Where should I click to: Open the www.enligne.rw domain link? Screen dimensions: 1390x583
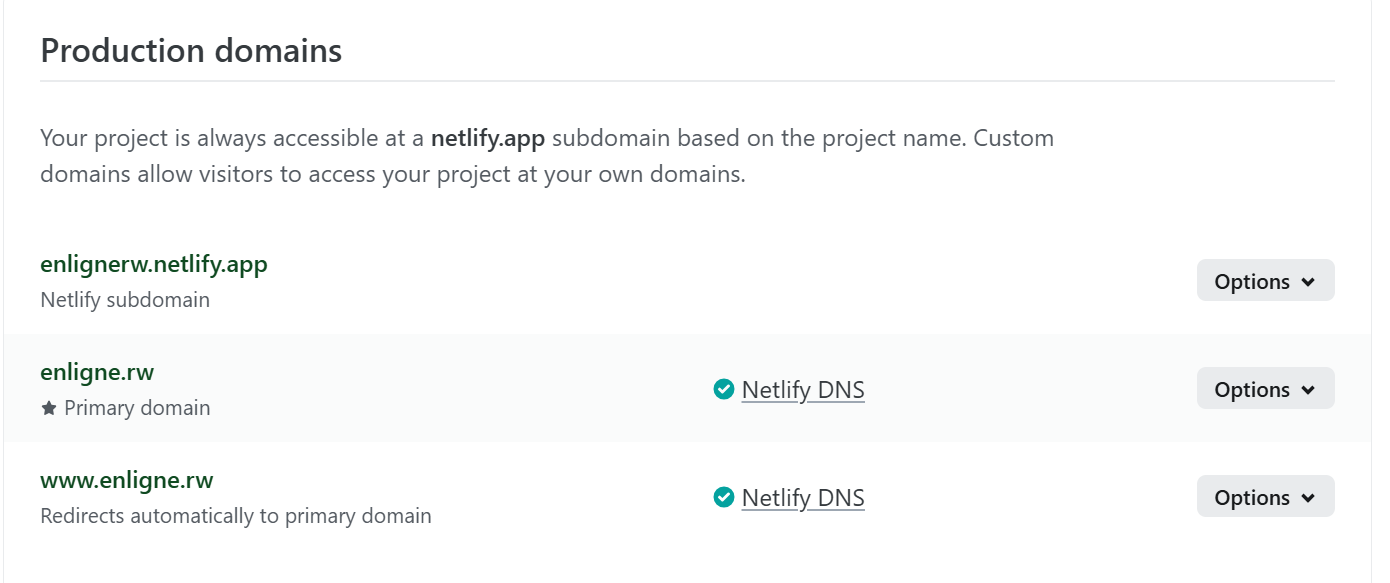[127, 480]
